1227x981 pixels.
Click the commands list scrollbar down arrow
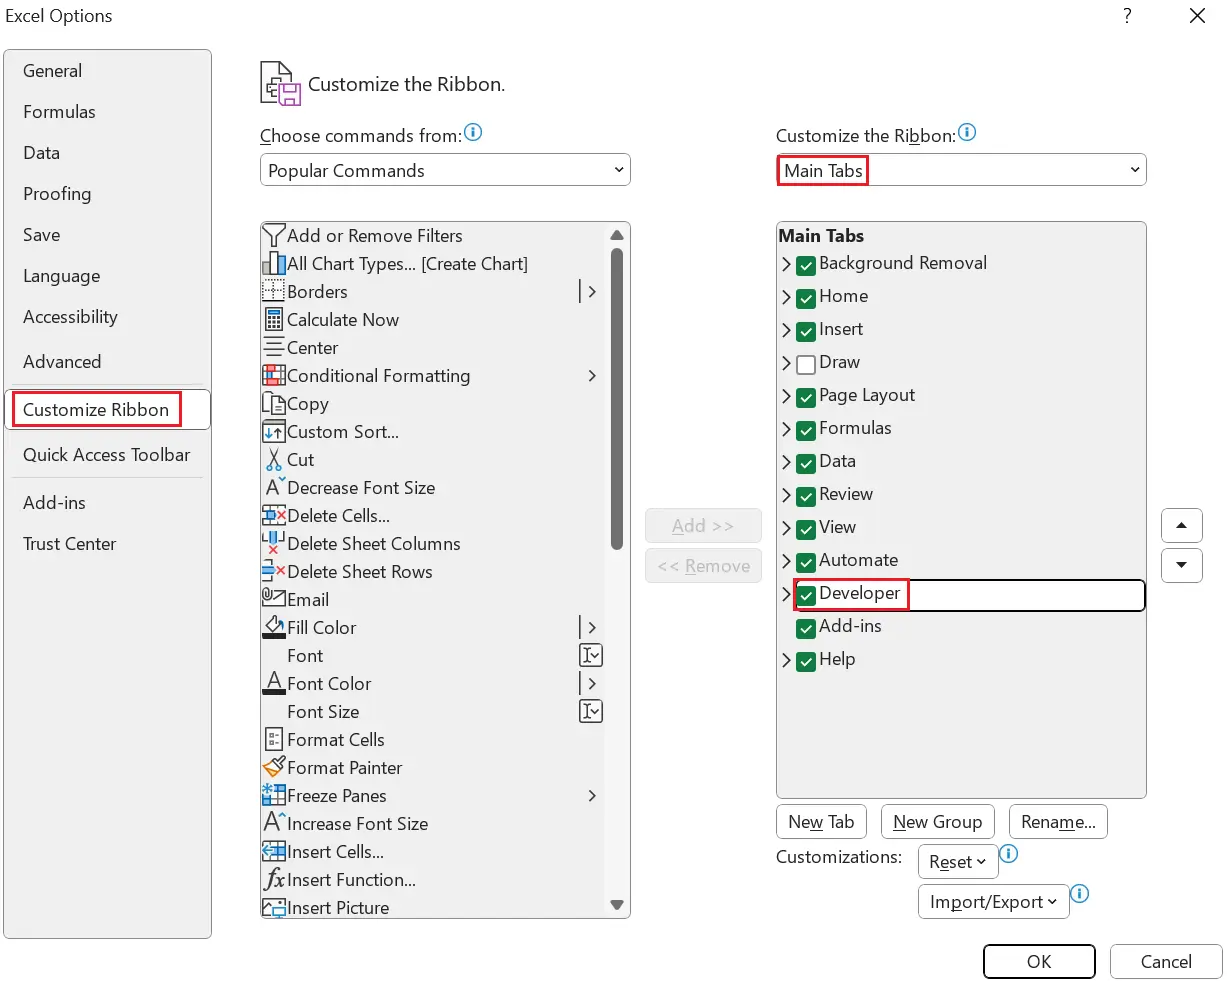click(617, 905)
